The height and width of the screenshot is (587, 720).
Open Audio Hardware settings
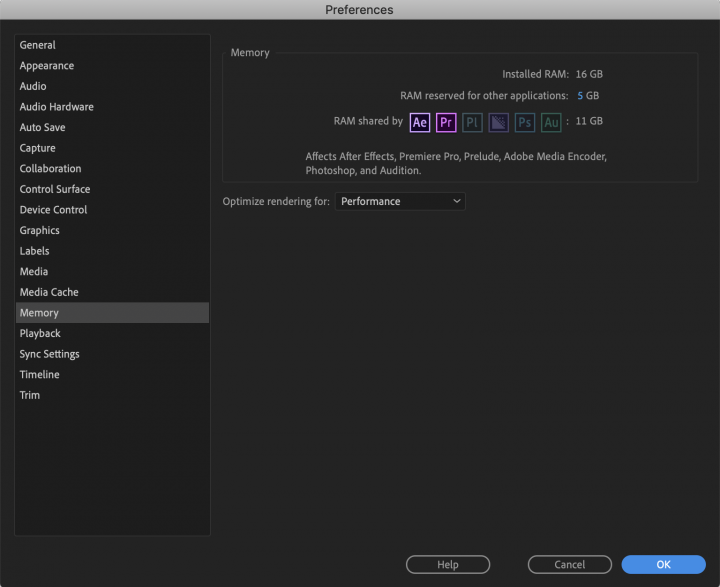tap(112, 107)
